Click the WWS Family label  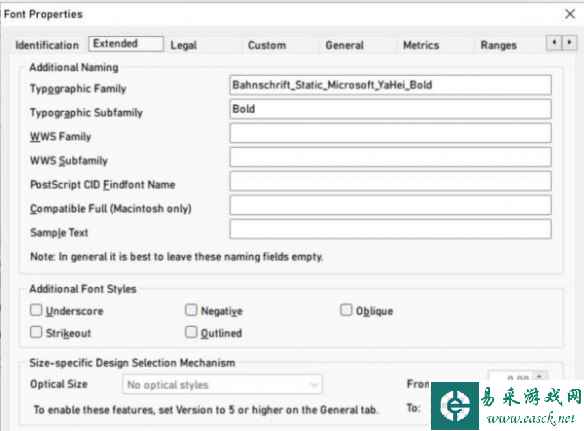coord(61,137)
